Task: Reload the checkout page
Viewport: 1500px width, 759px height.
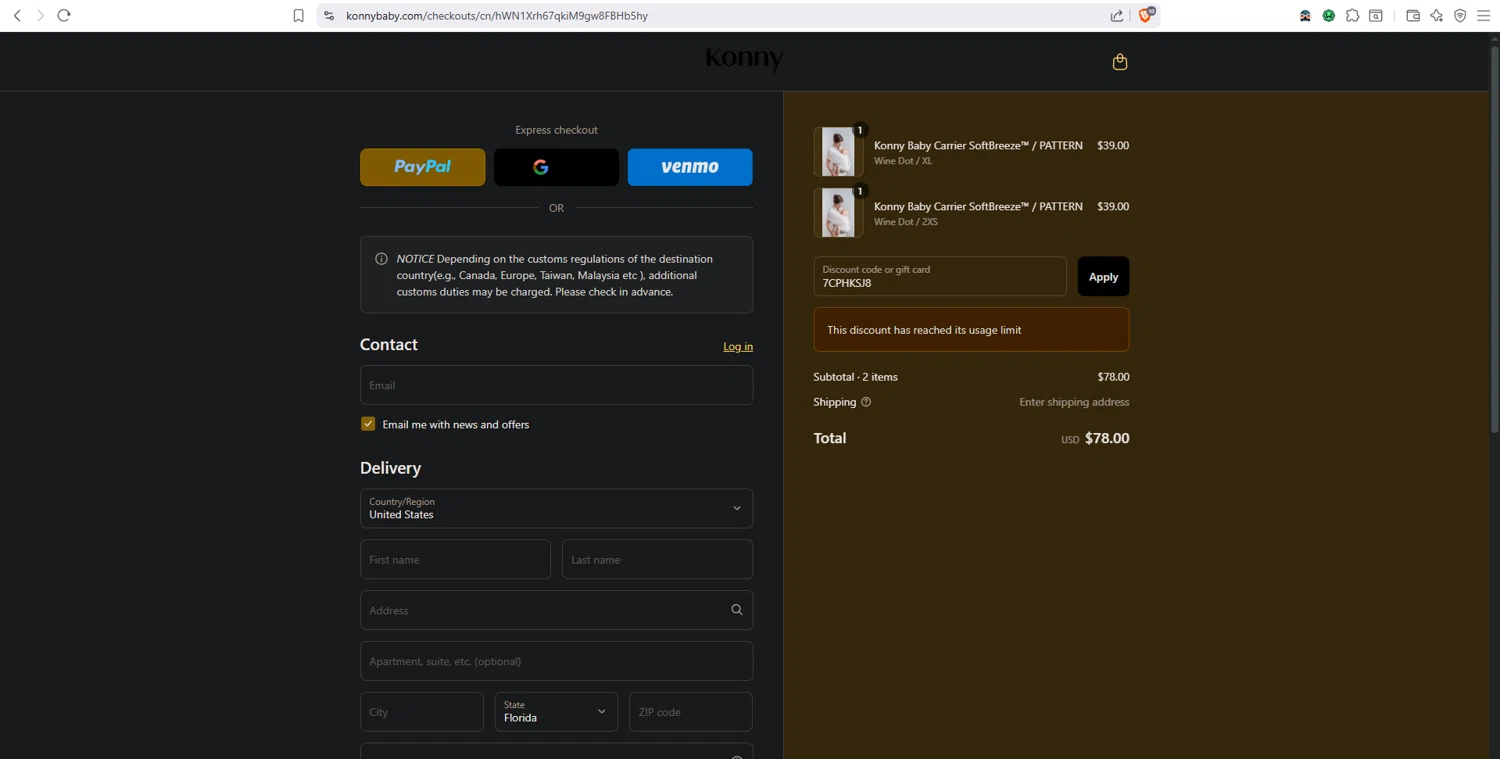Action: (x=64, y=15)
